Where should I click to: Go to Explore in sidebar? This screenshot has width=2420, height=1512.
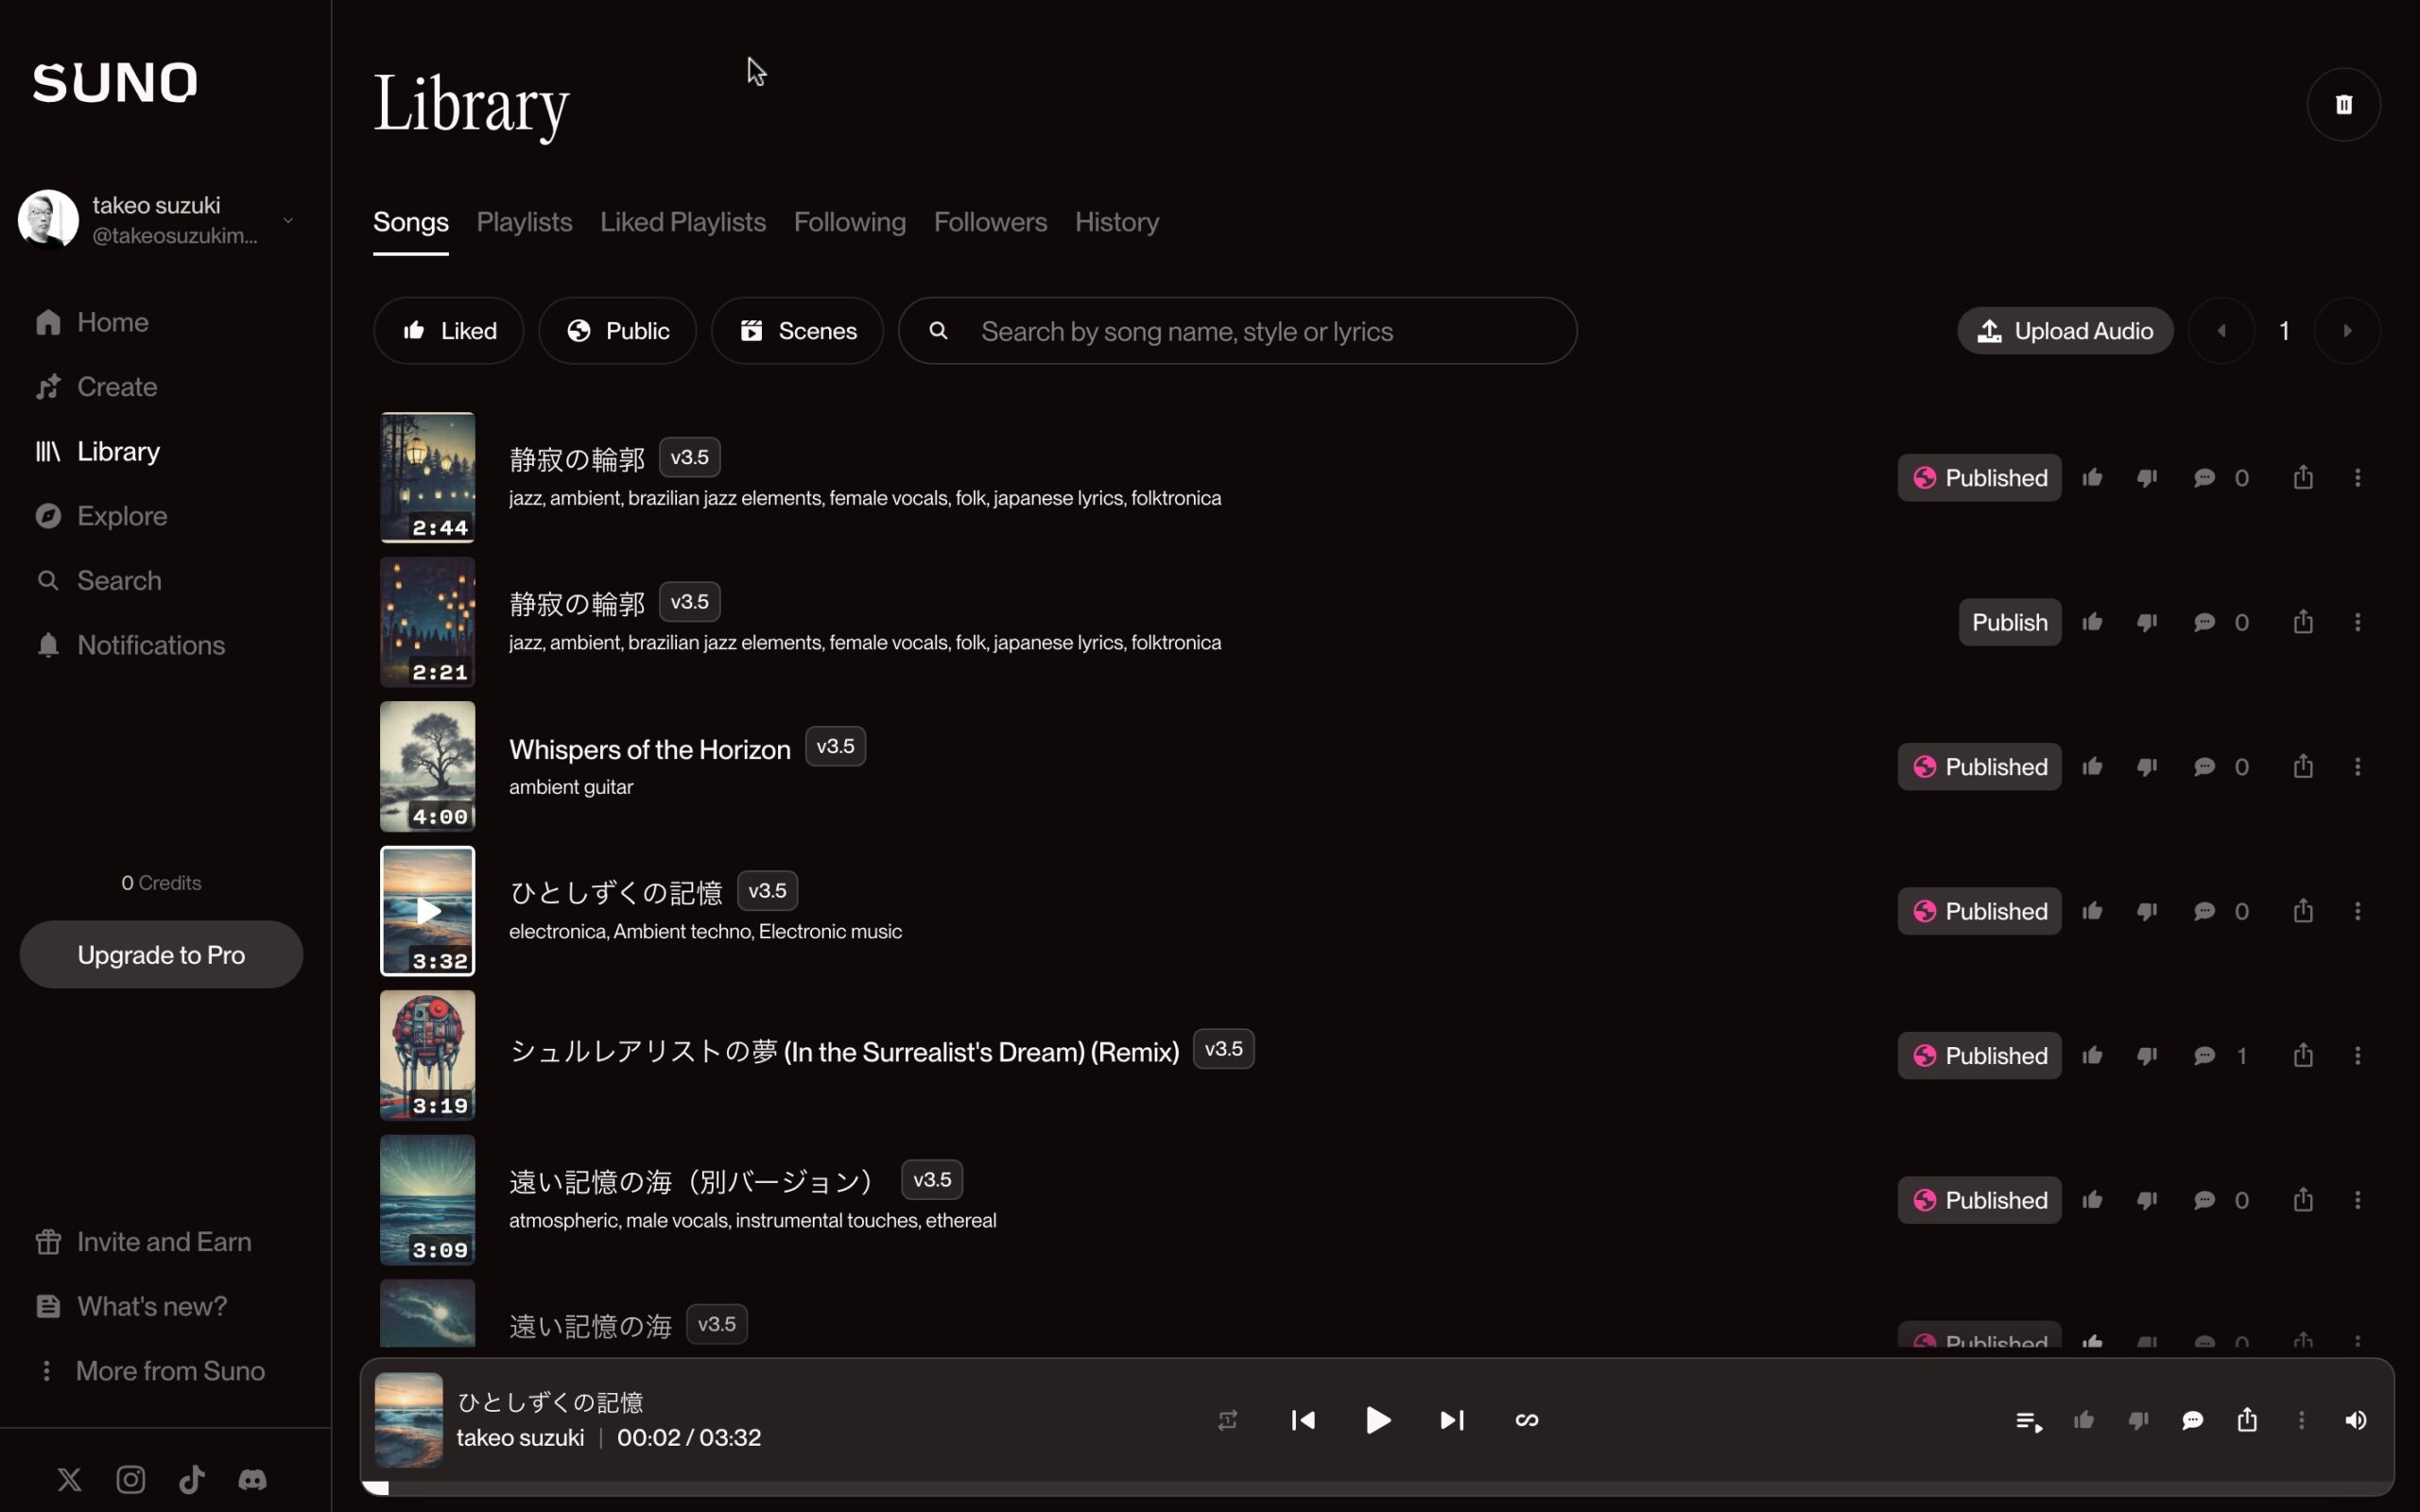click(x=102, y=516)
